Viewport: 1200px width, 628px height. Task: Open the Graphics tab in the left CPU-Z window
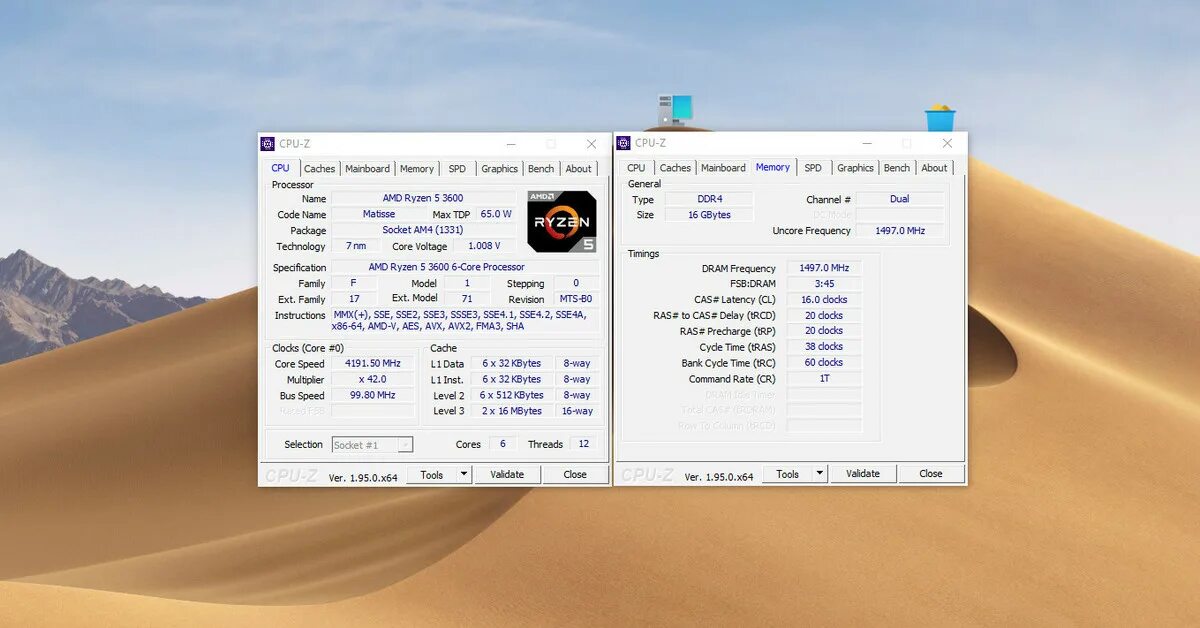pos(499,169)
